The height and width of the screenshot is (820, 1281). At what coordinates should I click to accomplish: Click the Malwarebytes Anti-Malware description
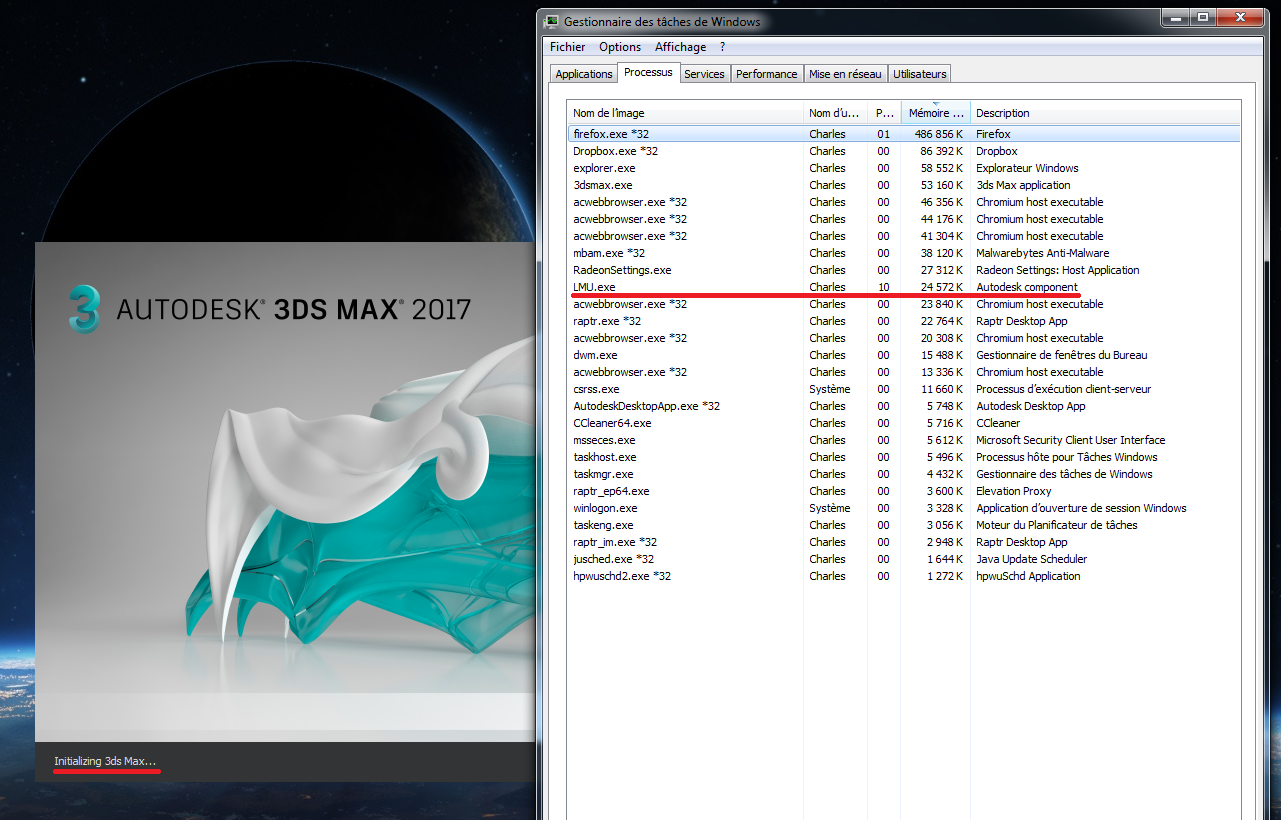[1043, 253]
